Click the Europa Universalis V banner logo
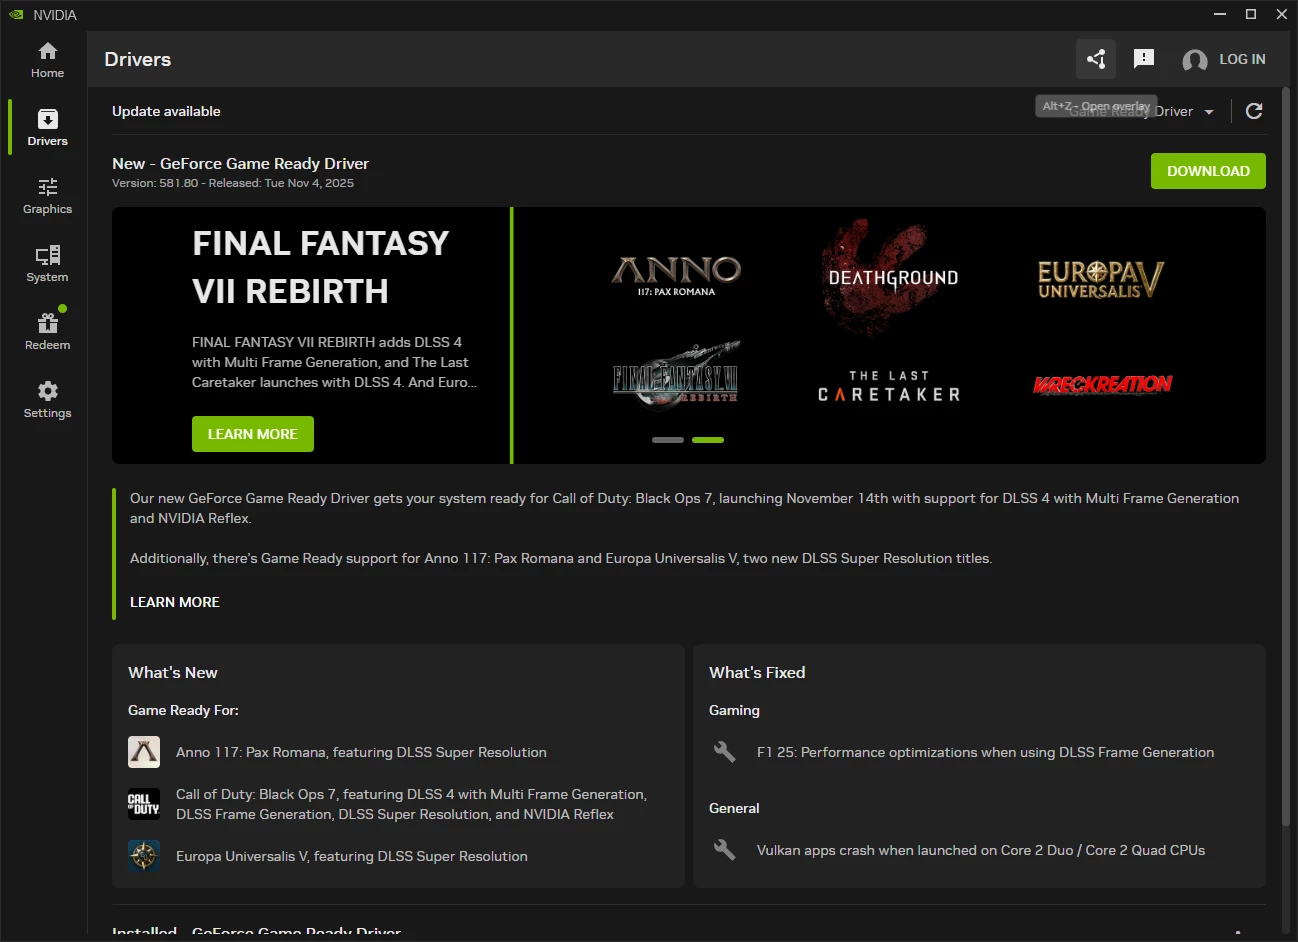This screenshot has width=1298, height=942. tap(1101, 280)
